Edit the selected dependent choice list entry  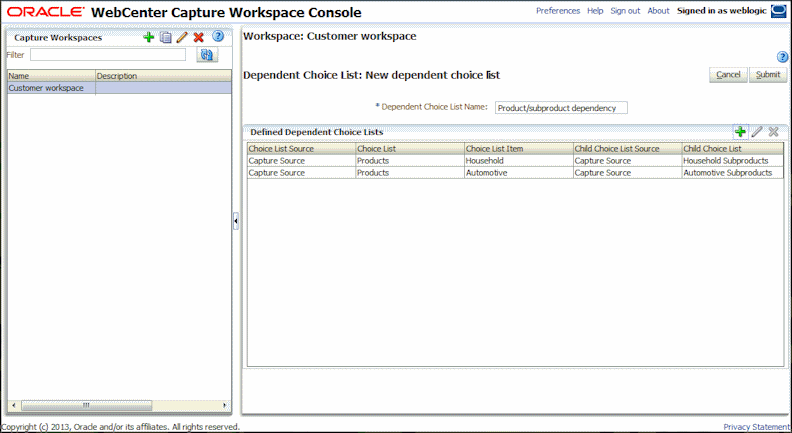click(x=757, y=132)
